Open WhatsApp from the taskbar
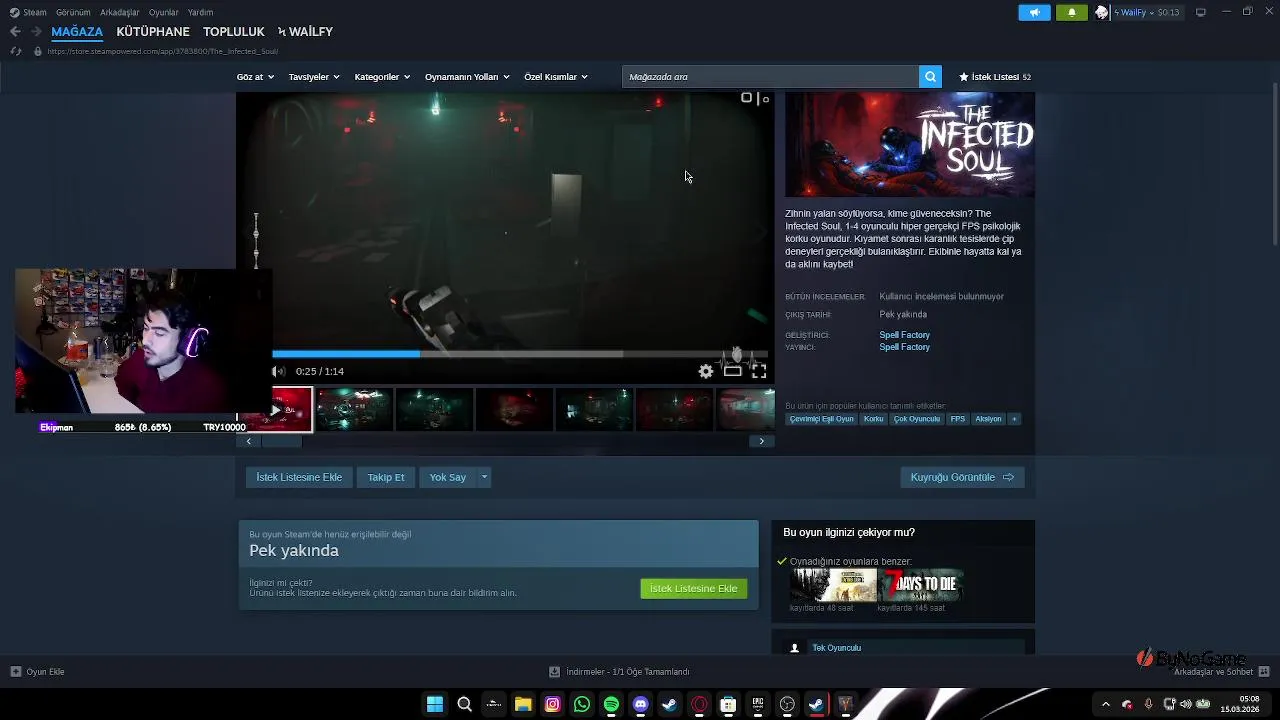 [x=582, y=704]
